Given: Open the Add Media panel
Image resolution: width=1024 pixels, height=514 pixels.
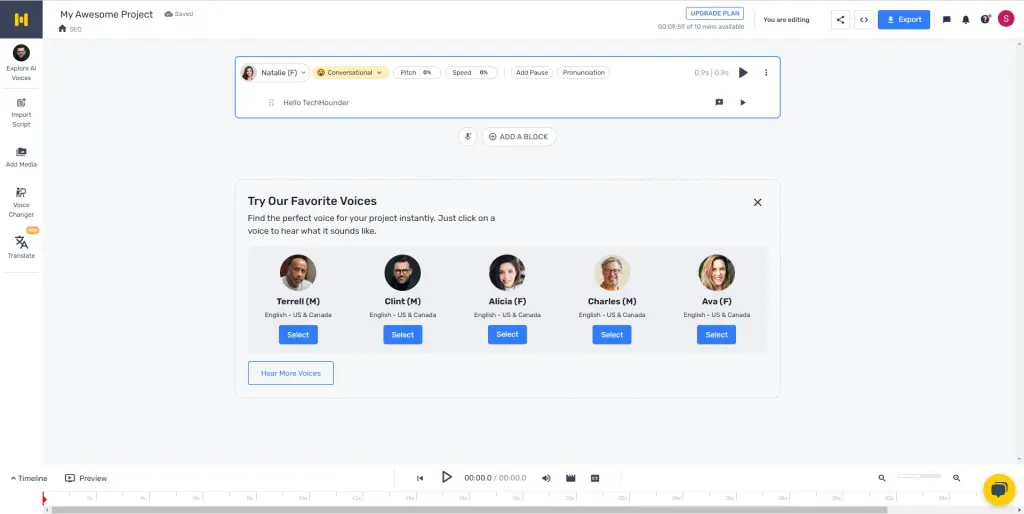Looking at the screenshot, I should (21, 156).
